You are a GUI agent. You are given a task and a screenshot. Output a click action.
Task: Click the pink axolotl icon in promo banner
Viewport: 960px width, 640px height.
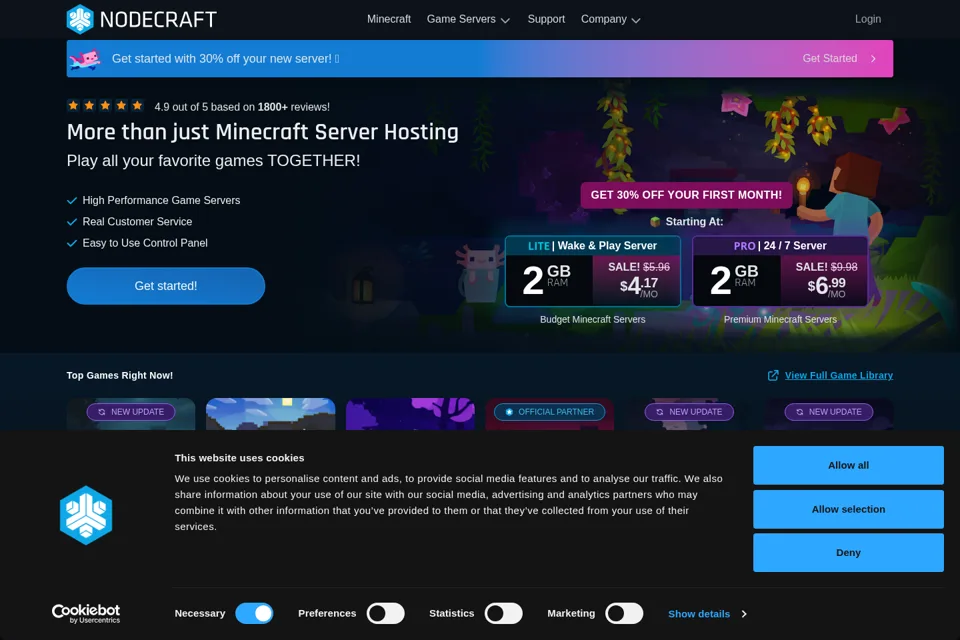(x=86, y=59)
